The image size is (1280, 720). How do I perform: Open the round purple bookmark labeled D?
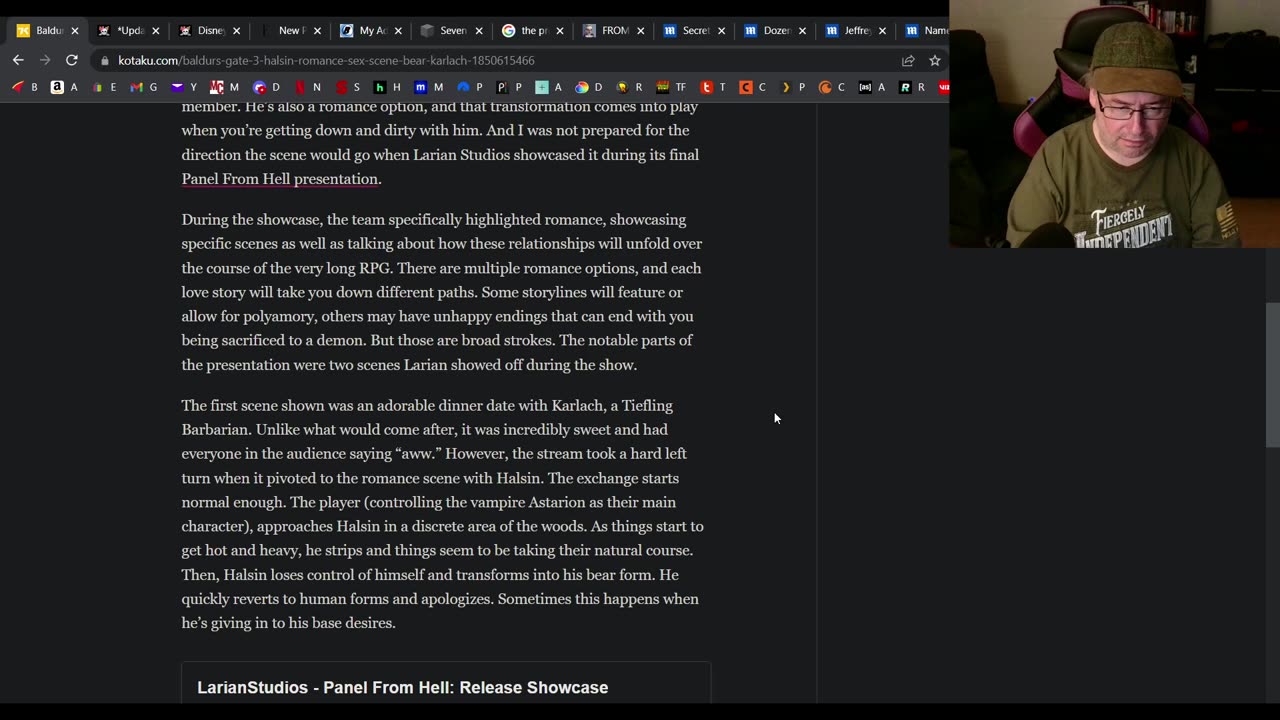267,87
